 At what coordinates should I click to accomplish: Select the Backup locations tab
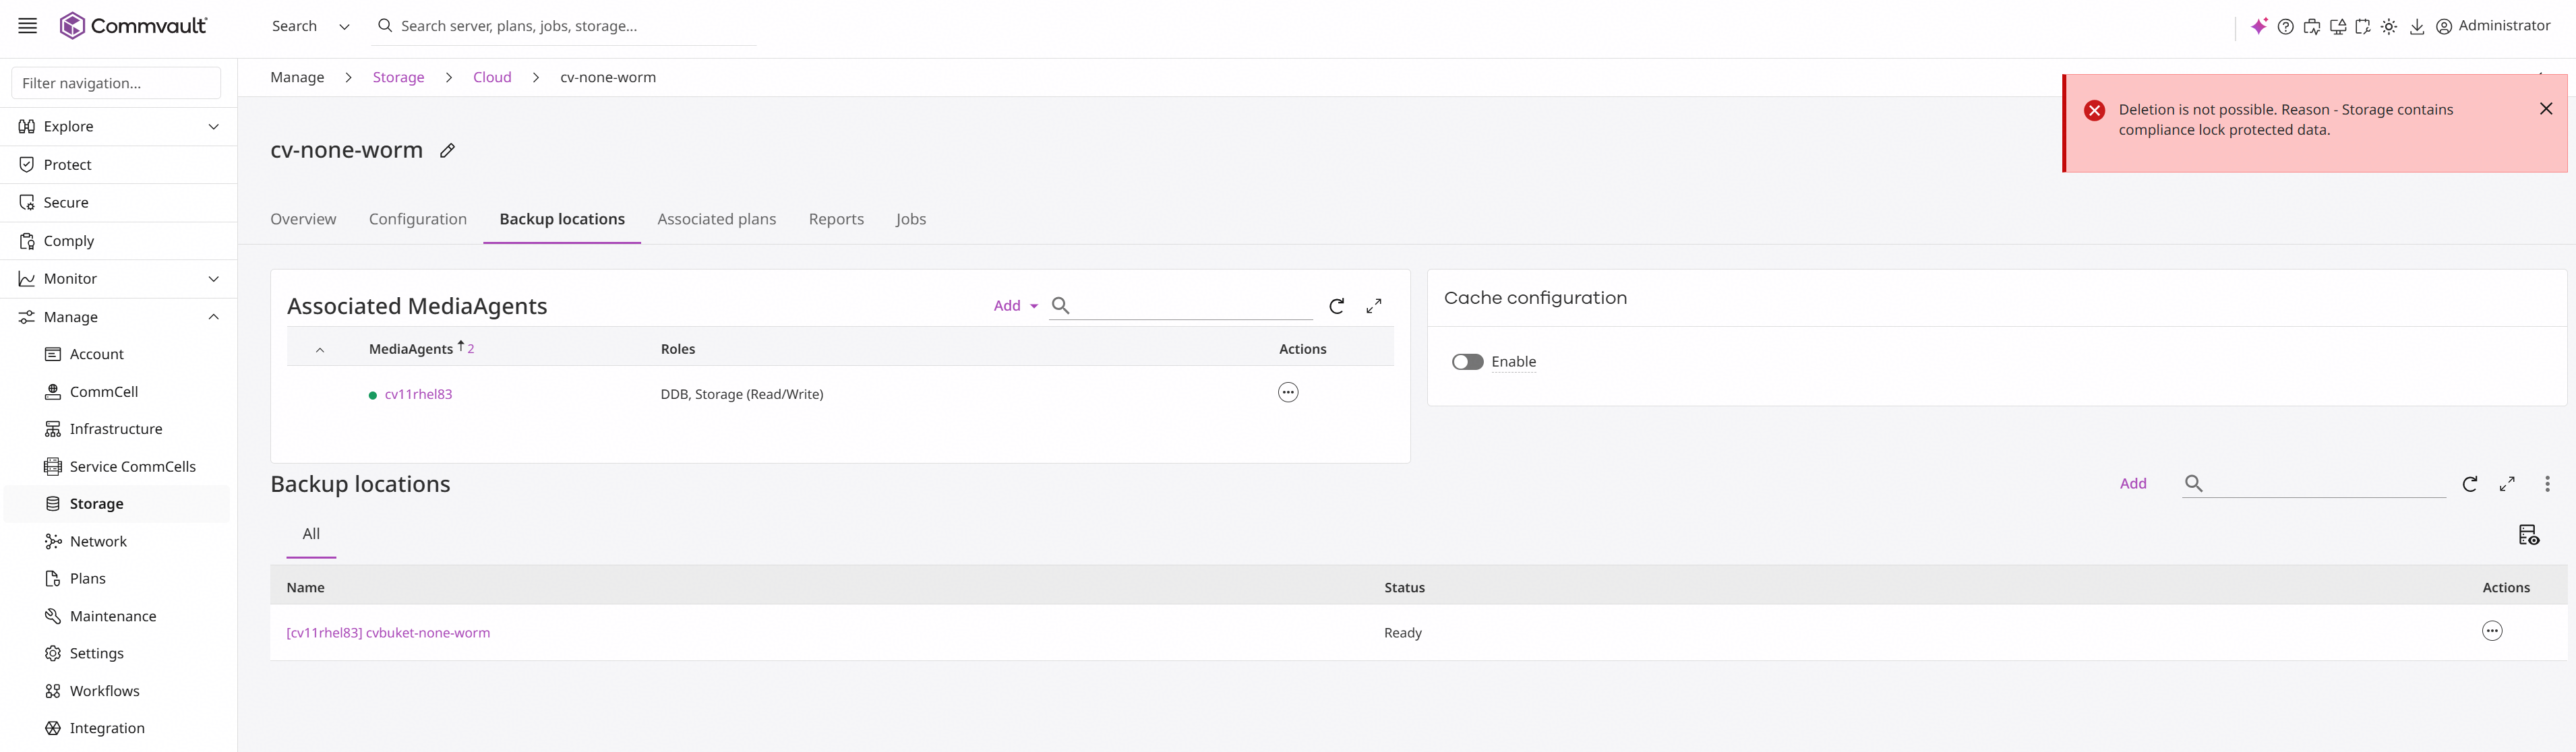(562, 219)
